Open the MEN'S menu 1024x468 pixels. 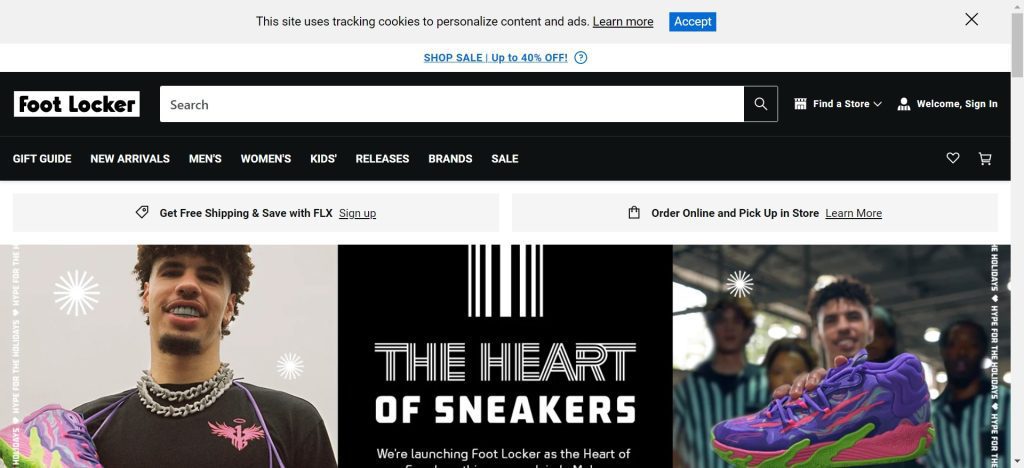(x=205, y=159)
